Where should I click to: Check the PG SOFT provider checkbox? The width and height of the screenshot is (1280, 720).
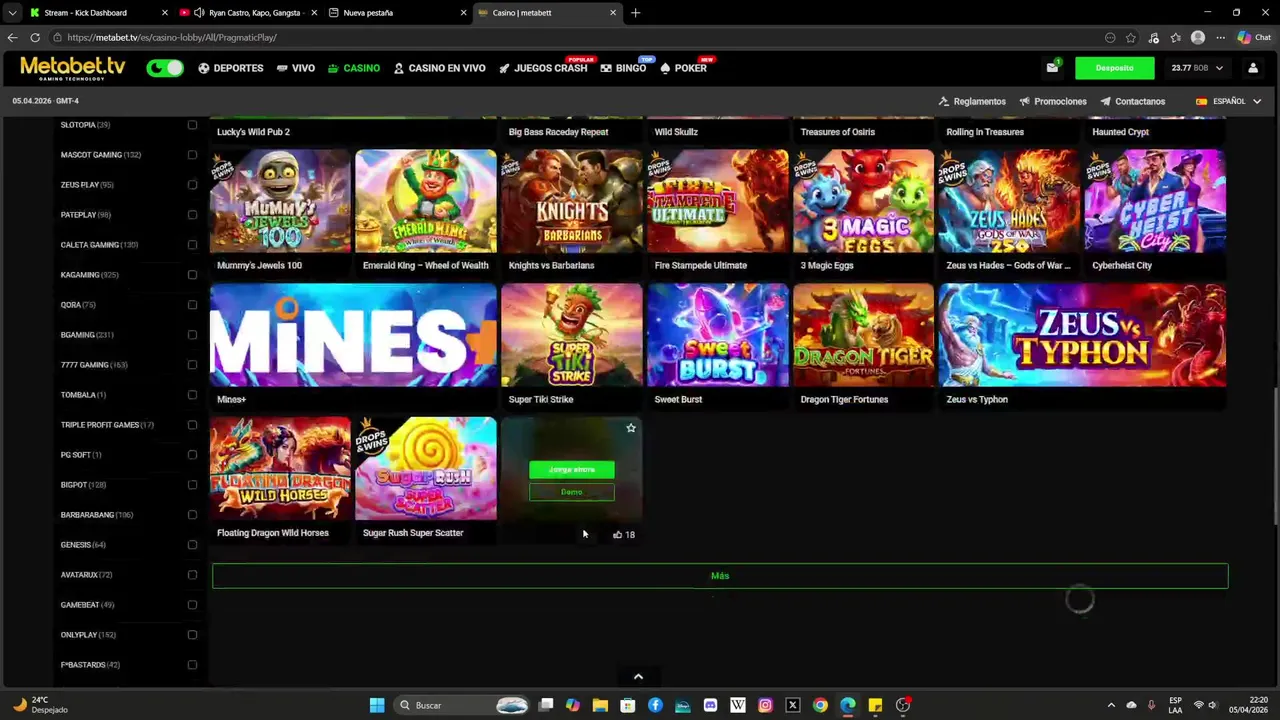tap(192, 455)
